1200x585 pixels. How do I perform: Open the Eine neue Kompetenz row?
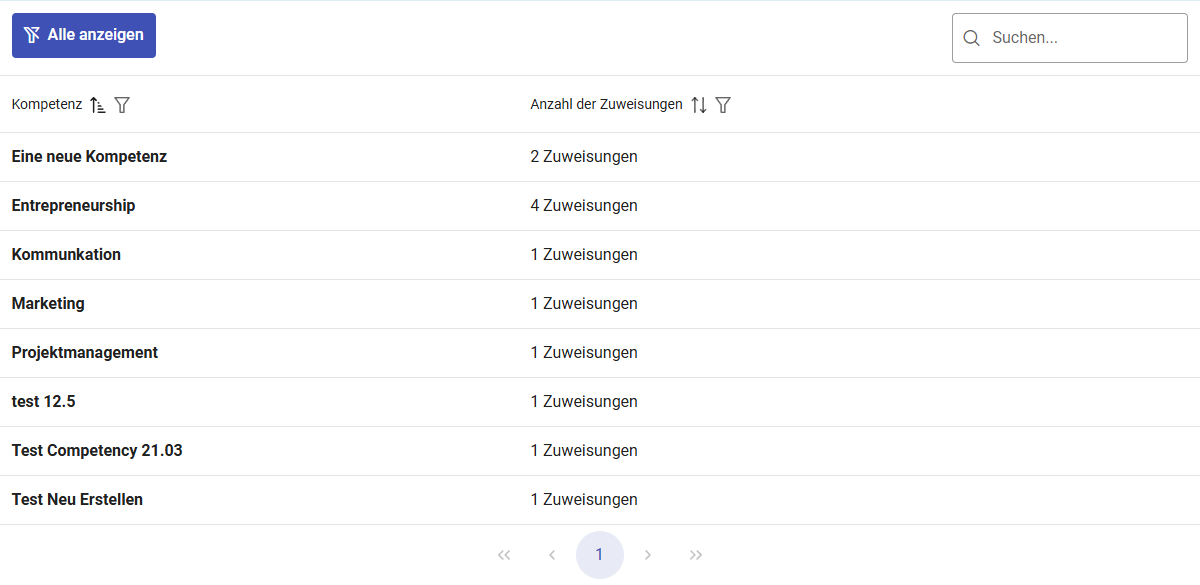click(x=89, y=157)
